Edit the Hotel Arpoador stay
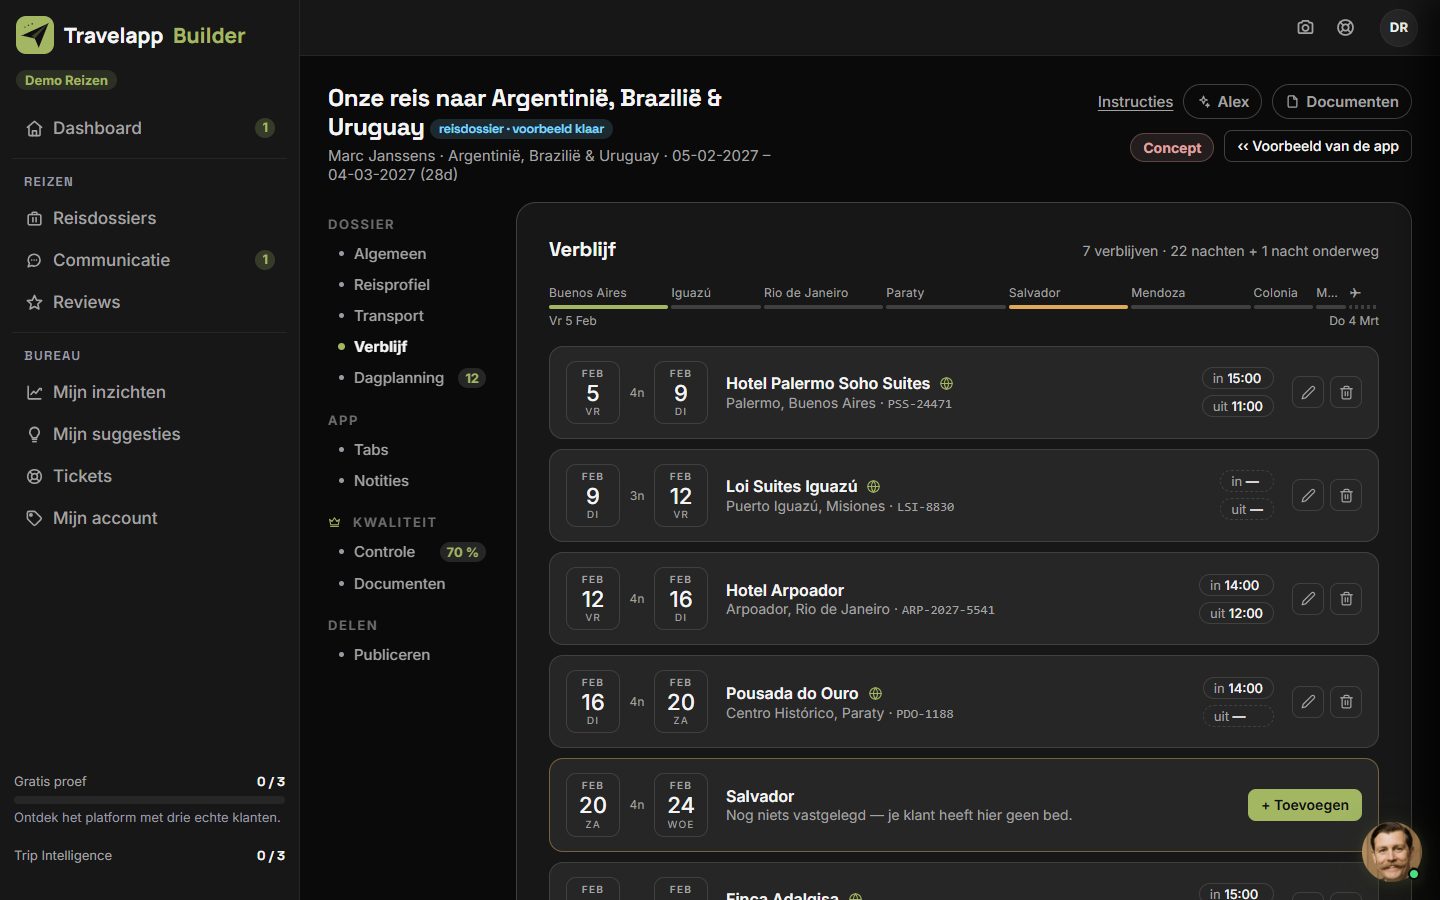 (x=1308, y=599)
